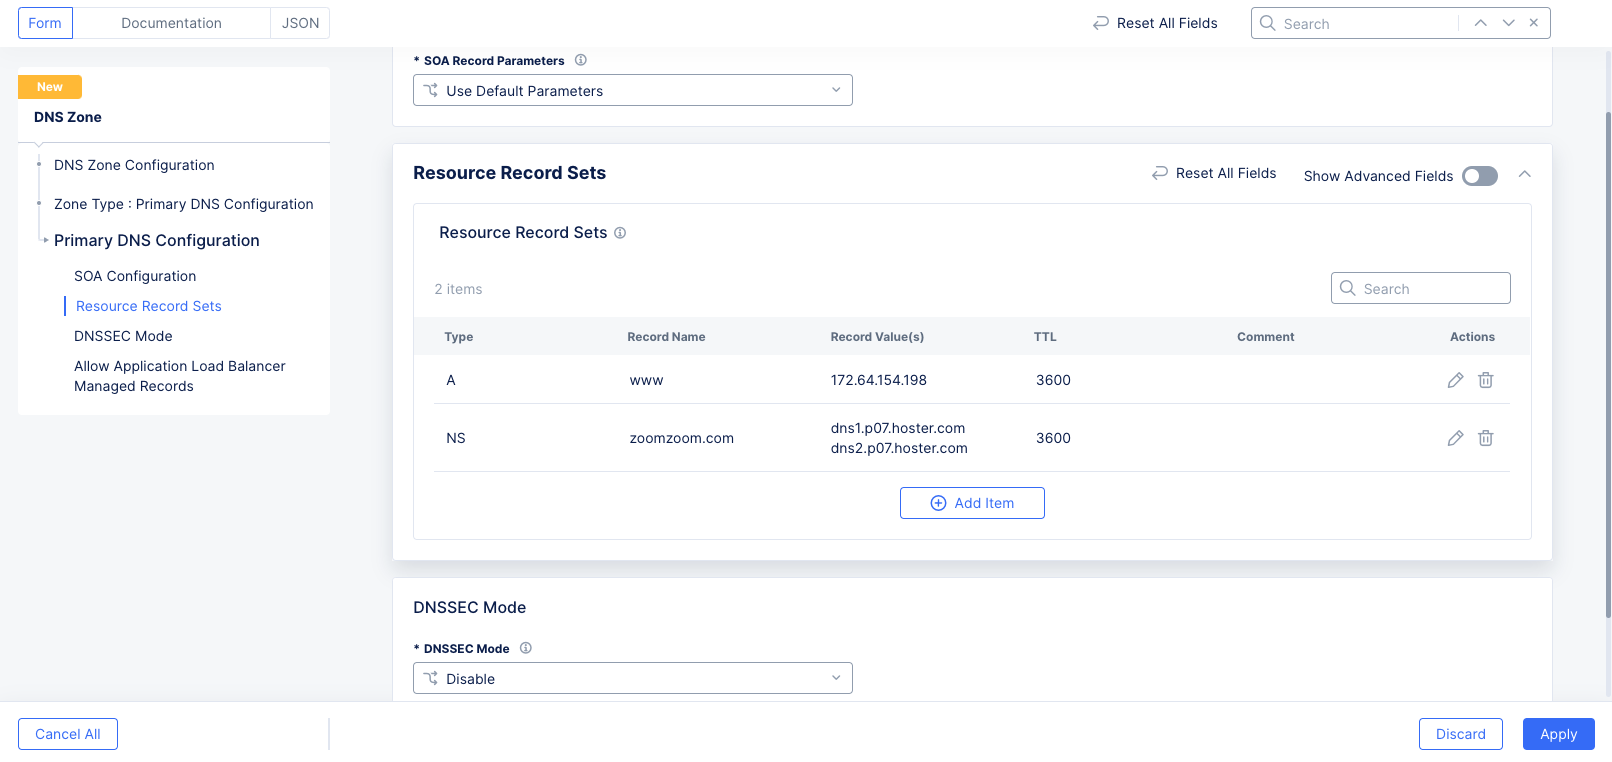Switch to the Documentation tab

tap(171, 23)
